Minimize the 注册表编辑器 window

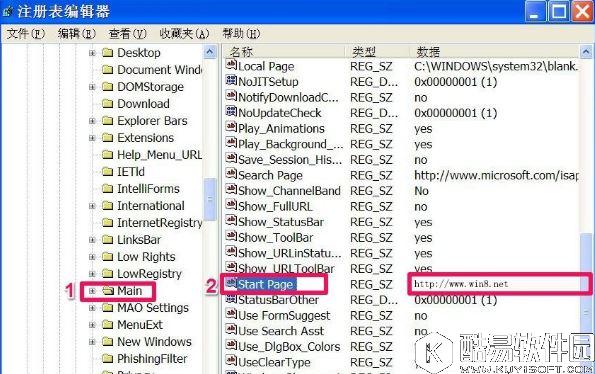tap(535, 12)
